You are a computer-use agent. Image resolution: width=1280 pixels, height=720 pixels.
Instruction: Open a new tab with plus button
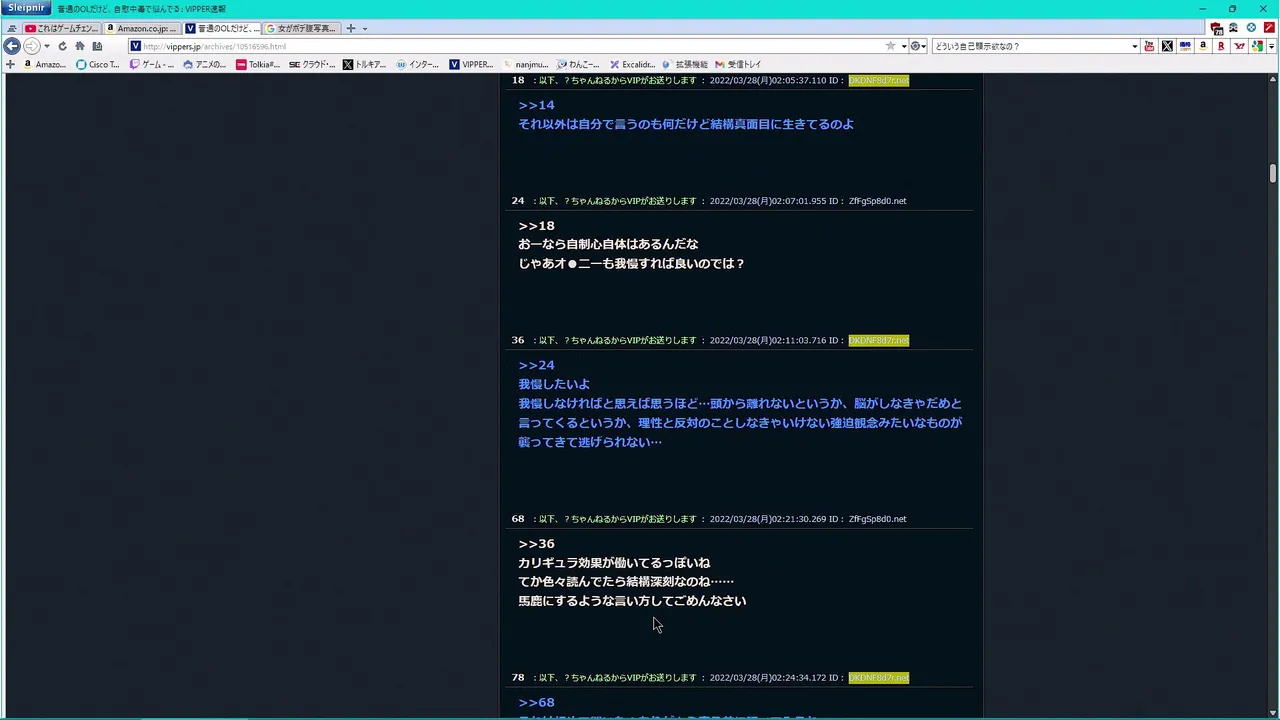click(351, 28)
